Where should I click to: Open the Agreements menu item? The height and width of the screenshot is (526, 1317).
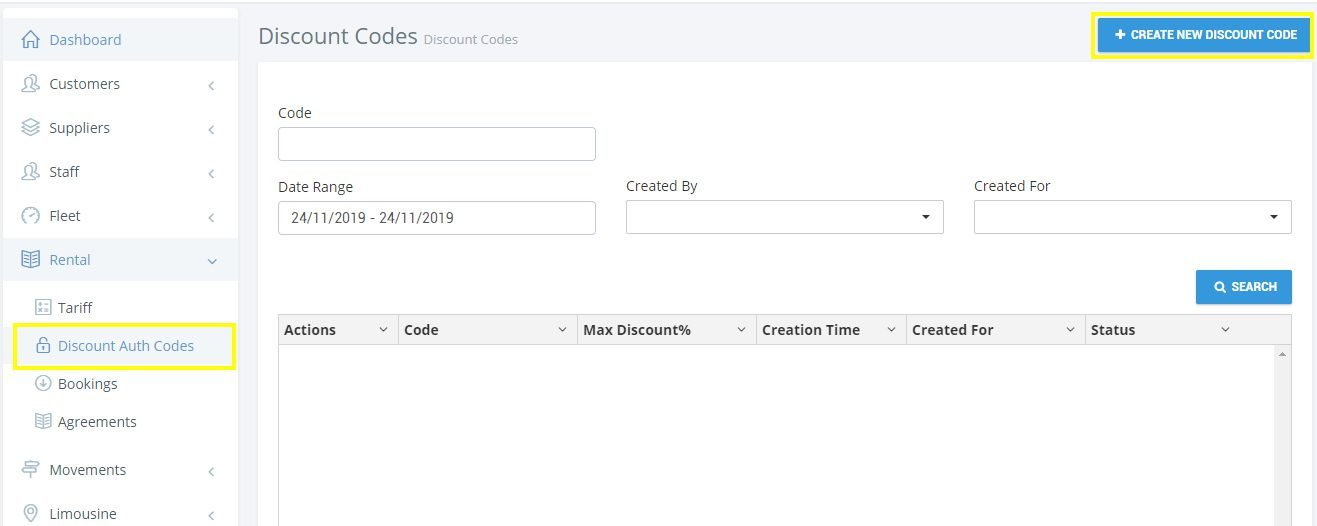pos(97,422)
